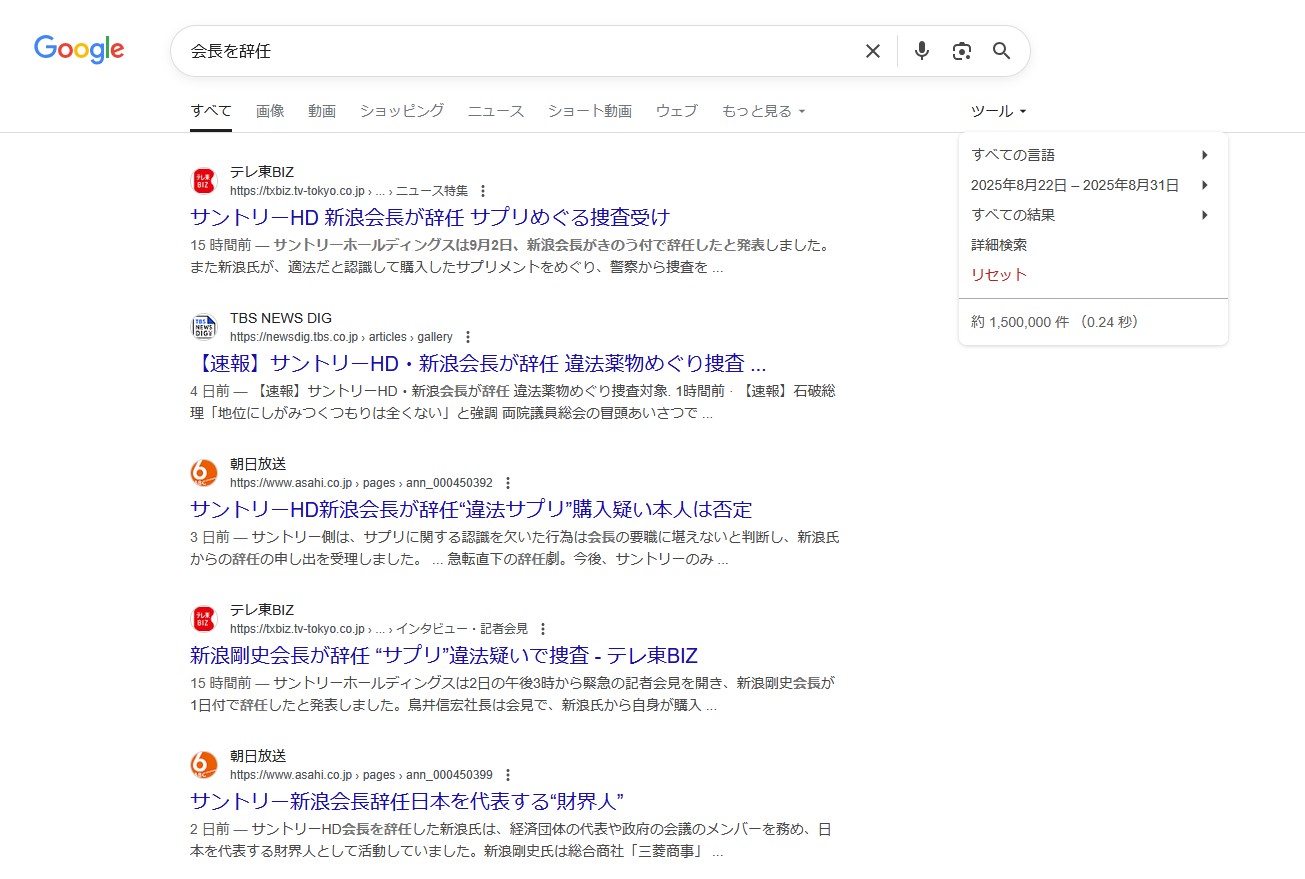The width and height of the screenshot is (1305, 879).
Task: Open 詳細検索 advanced search
Action: [999, 245]
